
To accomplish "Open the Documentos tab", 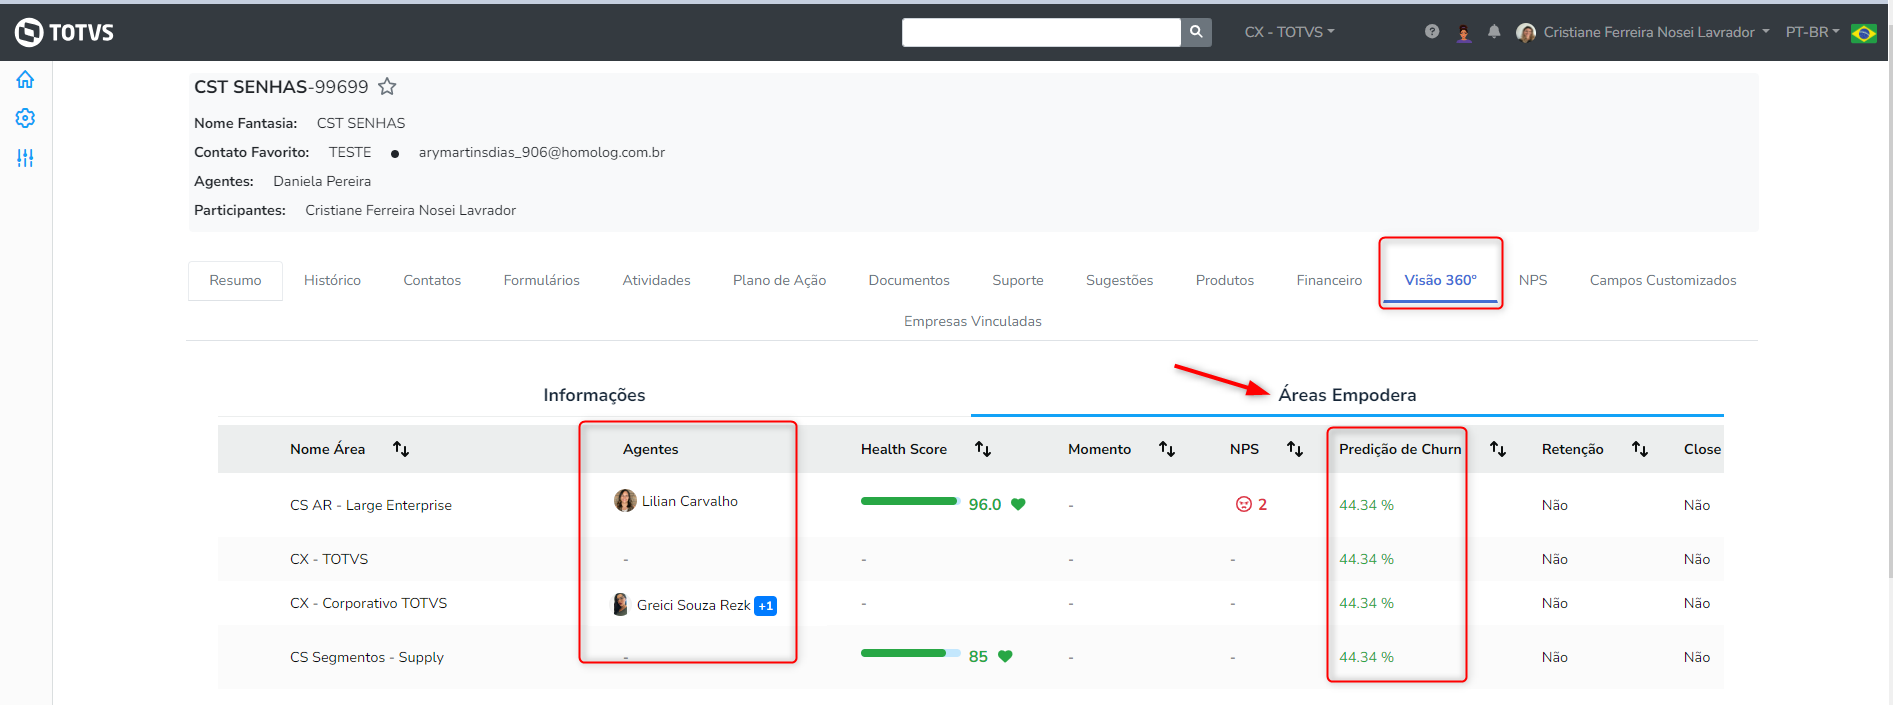I will click(x=909, y=280).
